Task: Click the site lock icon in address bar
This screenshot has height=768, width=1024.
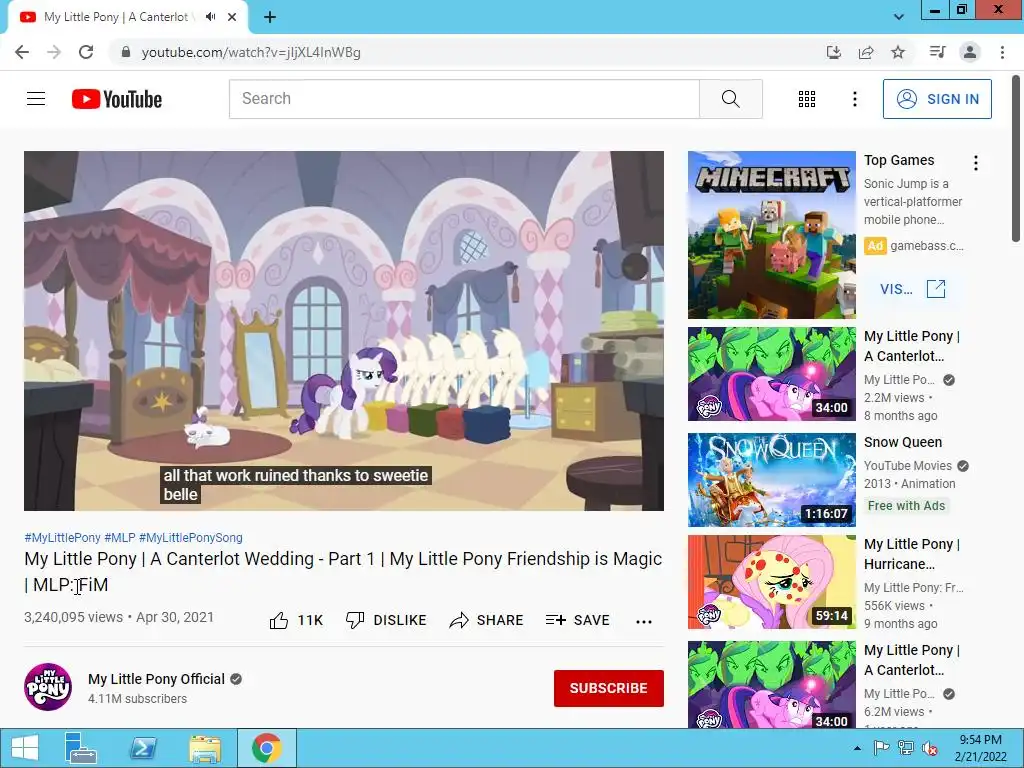Action: [126, 52]
